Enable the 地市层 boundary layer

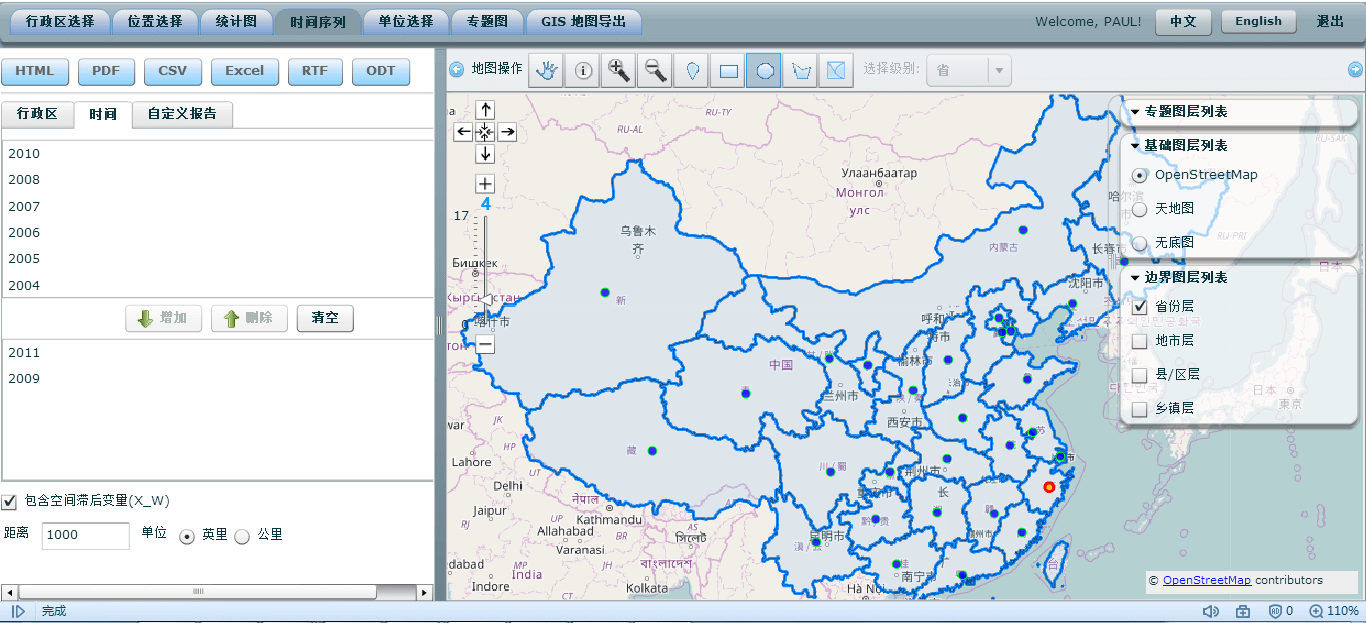tap(1139, 342)
